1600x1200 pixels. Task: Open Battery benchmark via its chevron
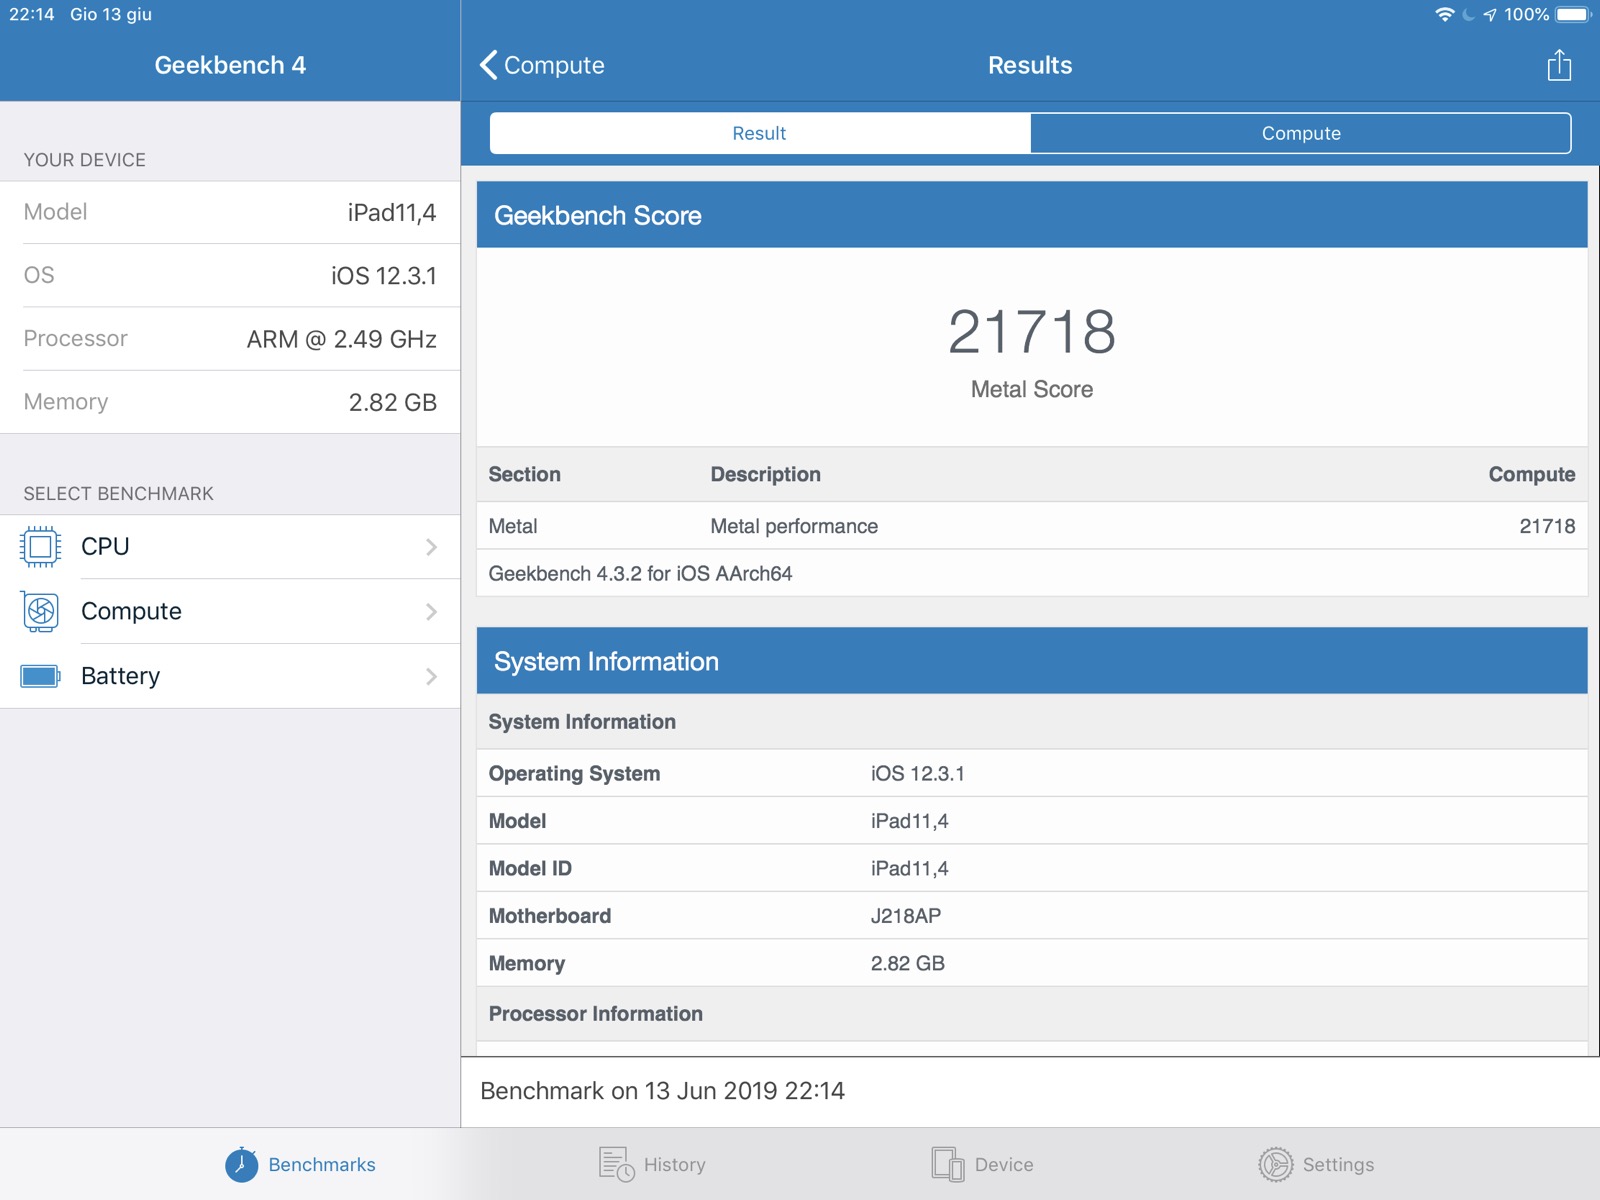point(431,677)
